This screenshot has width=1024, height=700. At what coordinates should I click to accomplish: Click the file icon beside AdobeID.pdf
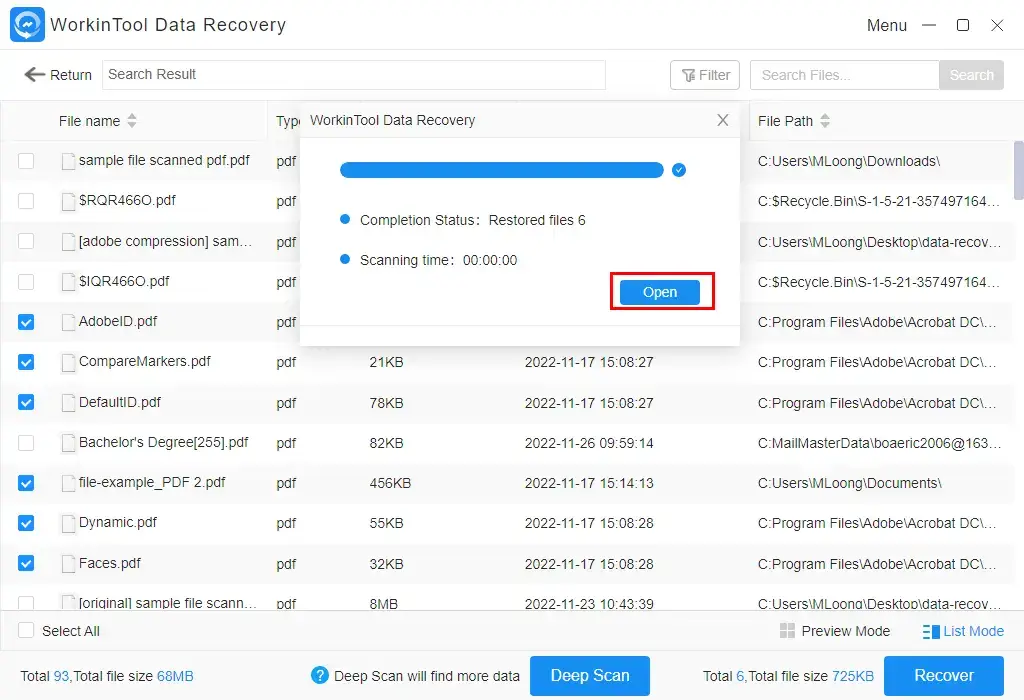[x=68, y=322]
